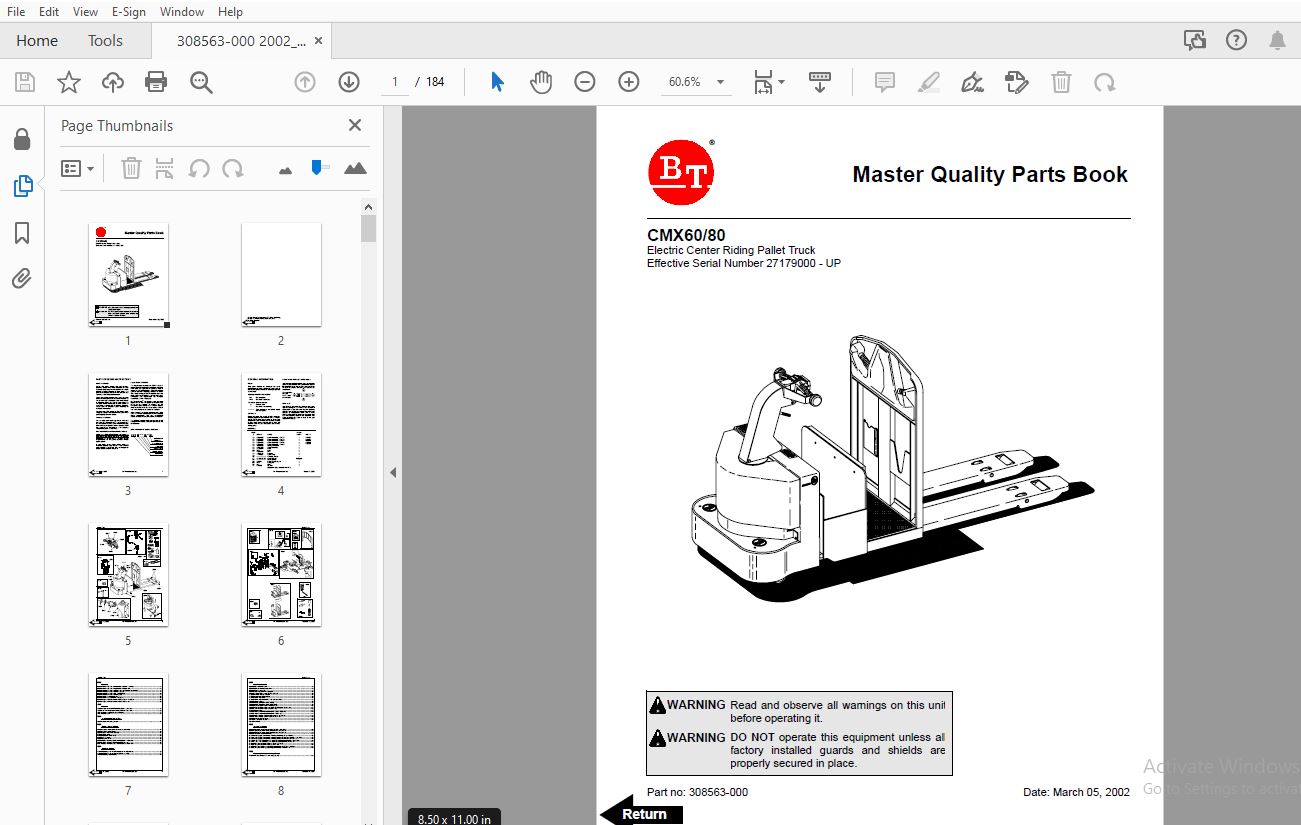Go to the previous page arrow
The height and width of the screenshot is (825, 1301).
pyautogui.click(x=305, y=82)
